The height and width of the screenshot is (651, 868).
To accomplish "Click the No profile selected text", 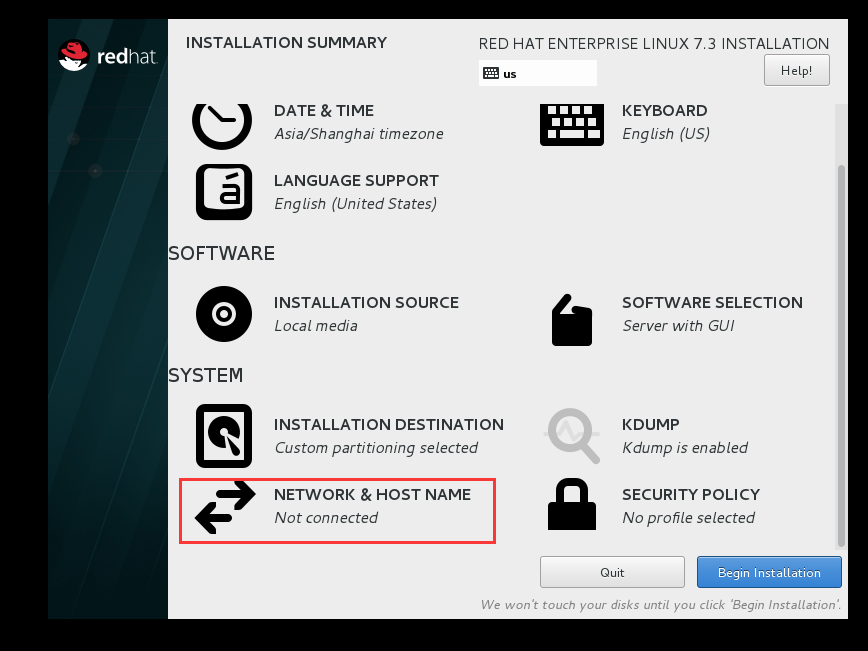I will point(689,518).
